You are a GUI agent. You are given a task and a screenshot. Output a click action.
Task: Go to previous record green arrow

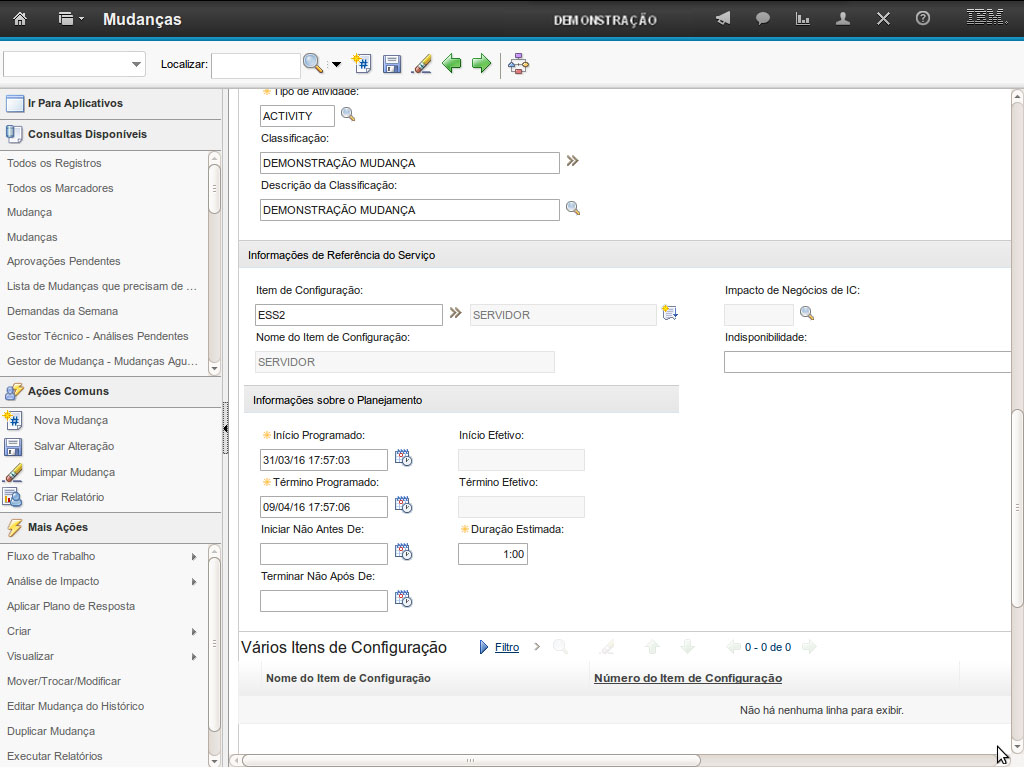click(452, 64)
